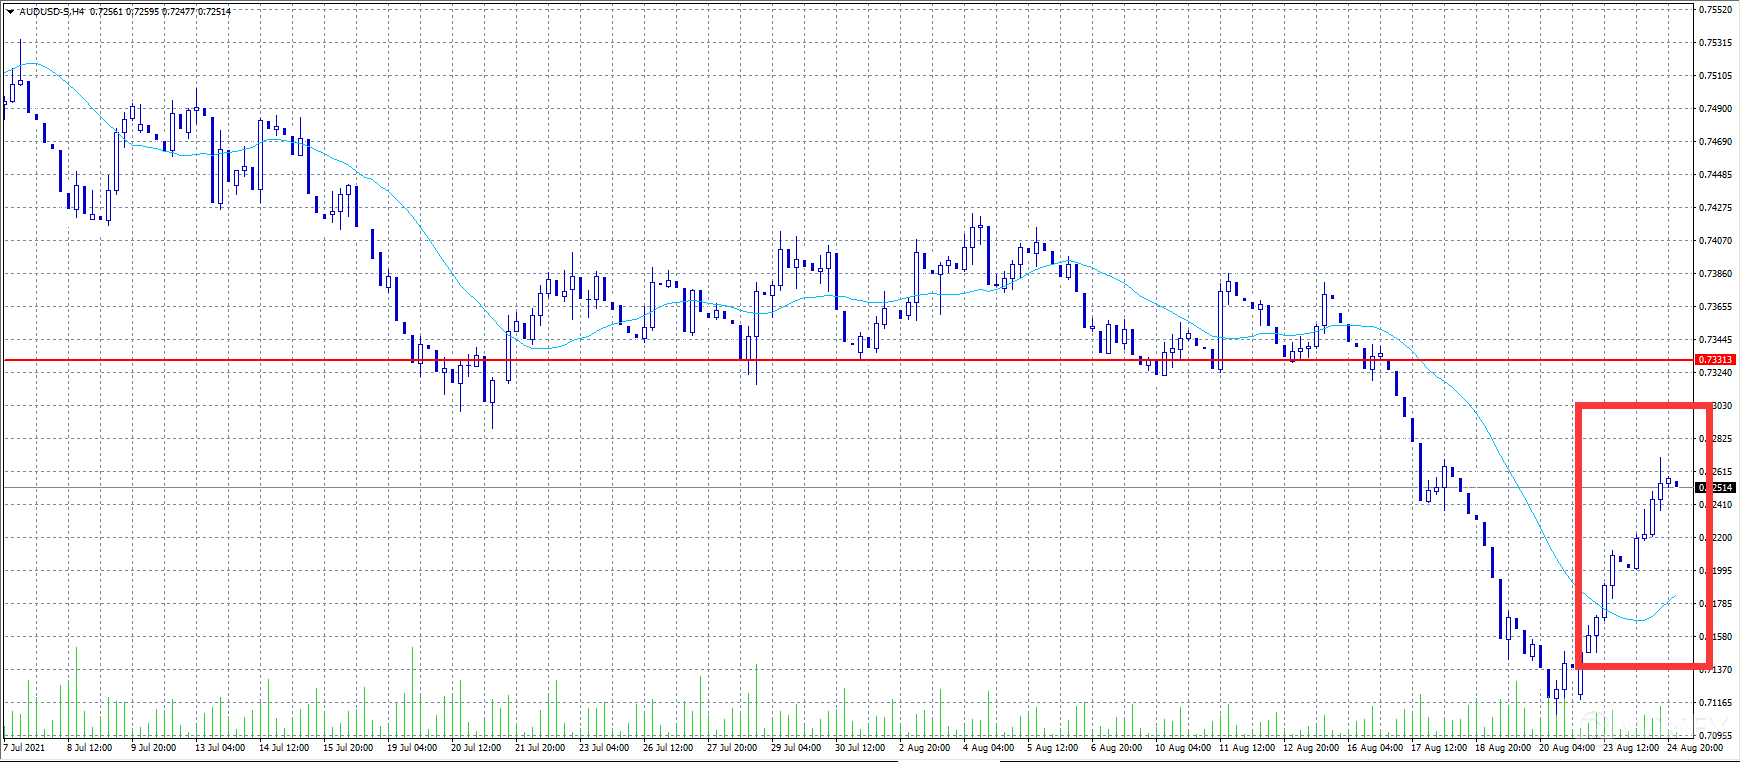The width and height of the screenshot is (1740, 762).
Task: Click the 0.74070 price scale label
Action: point(1716,241)
